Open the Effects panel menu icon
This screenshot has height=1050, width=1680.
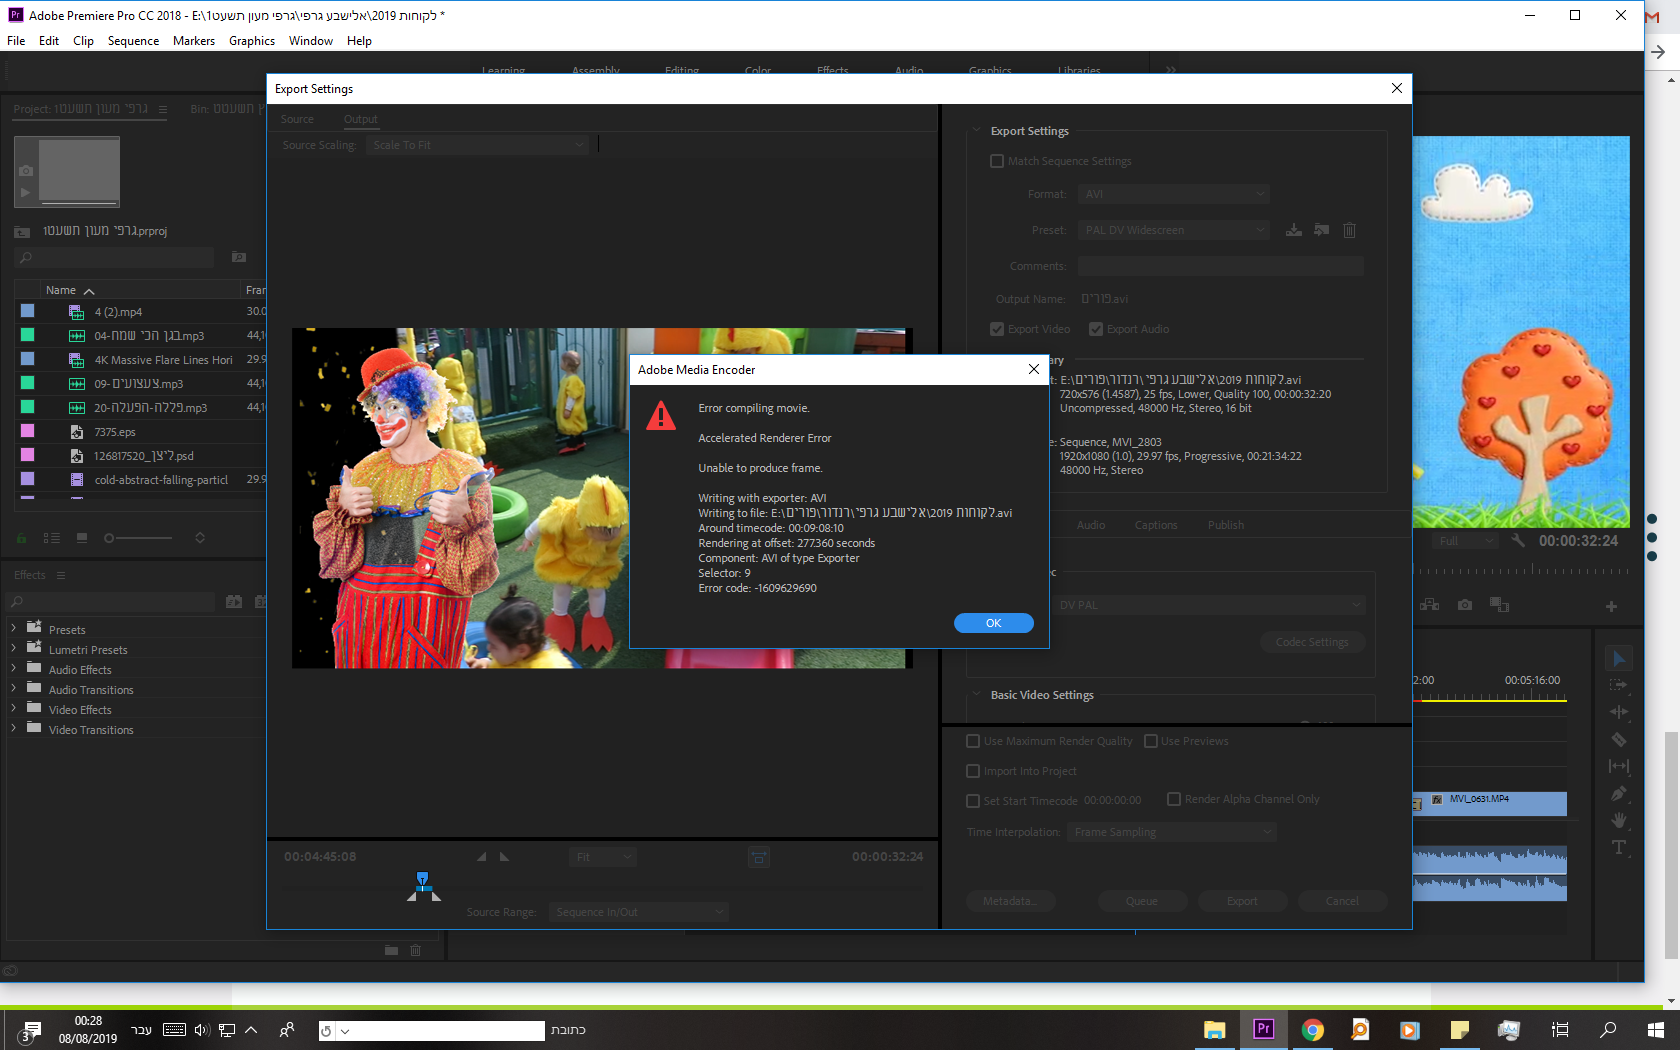tap(61, 575)
